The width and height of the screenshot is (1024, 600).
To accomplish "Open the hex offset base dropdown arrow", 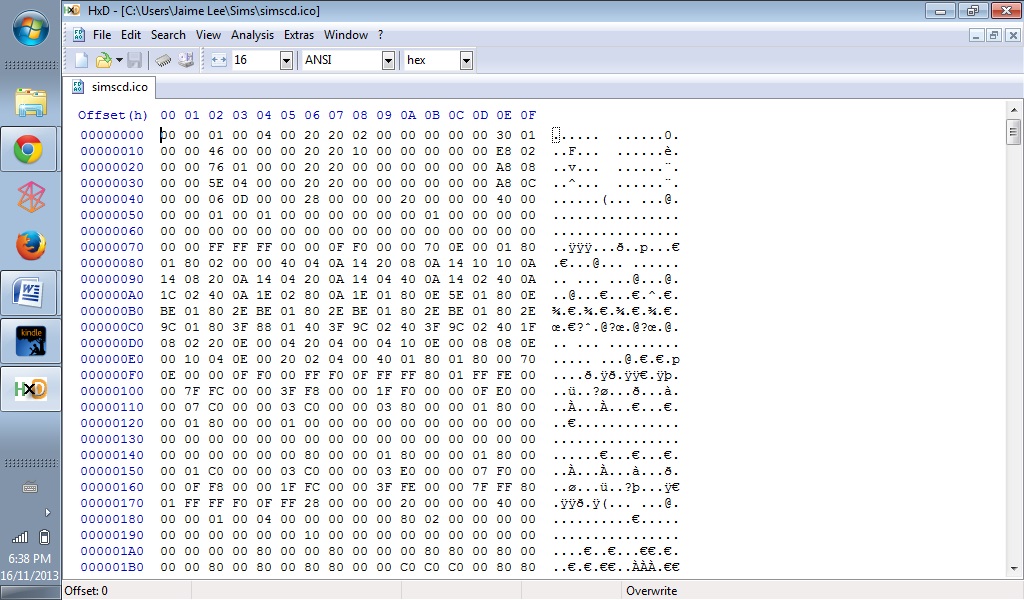I will click(466, 61).
